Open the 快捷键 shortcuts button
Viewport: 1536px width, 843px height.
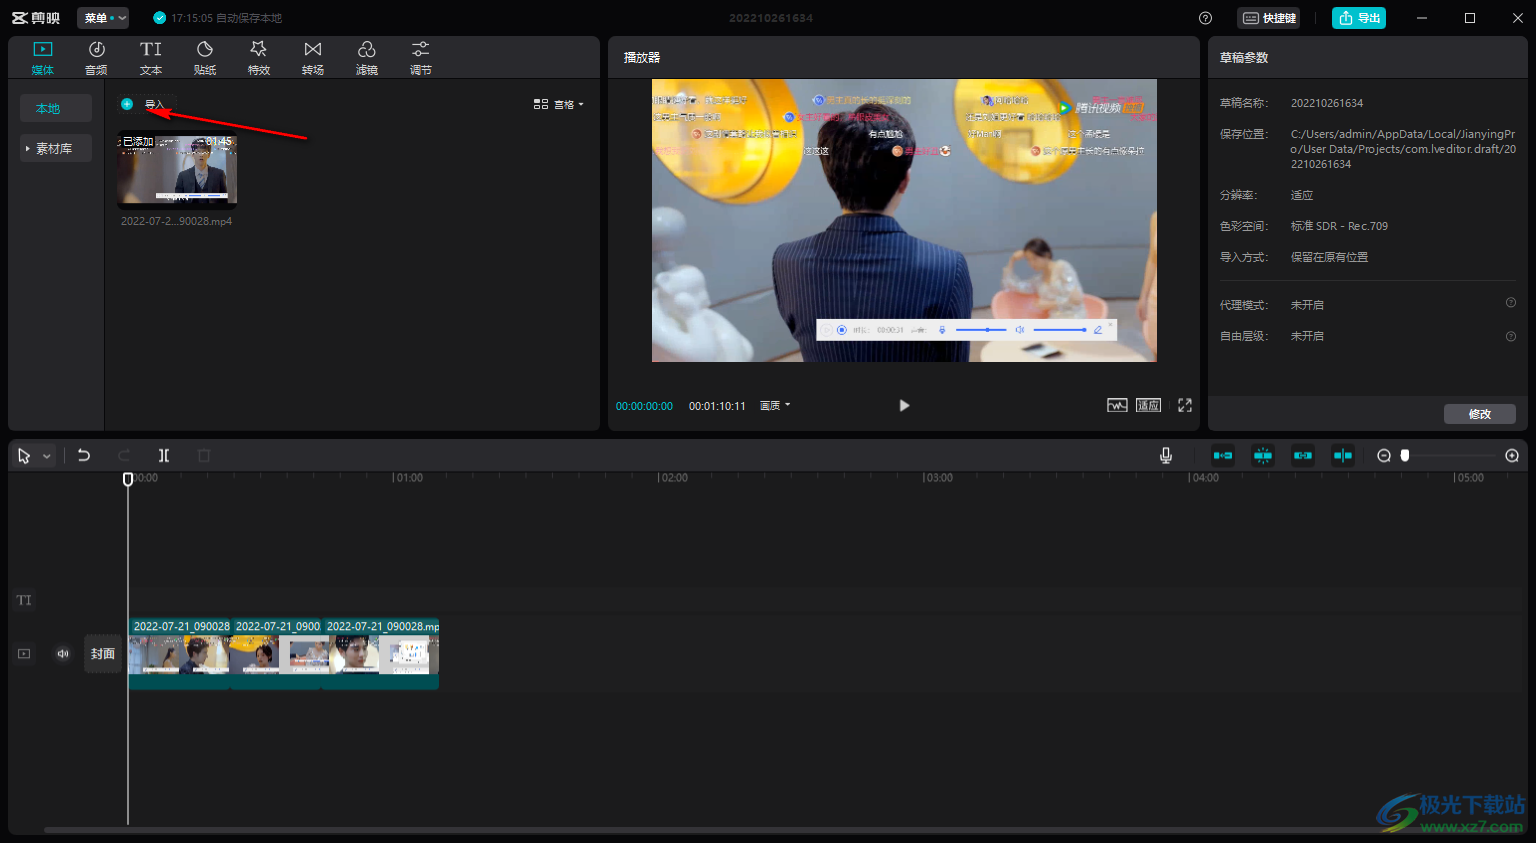(x=1269, y=18)
